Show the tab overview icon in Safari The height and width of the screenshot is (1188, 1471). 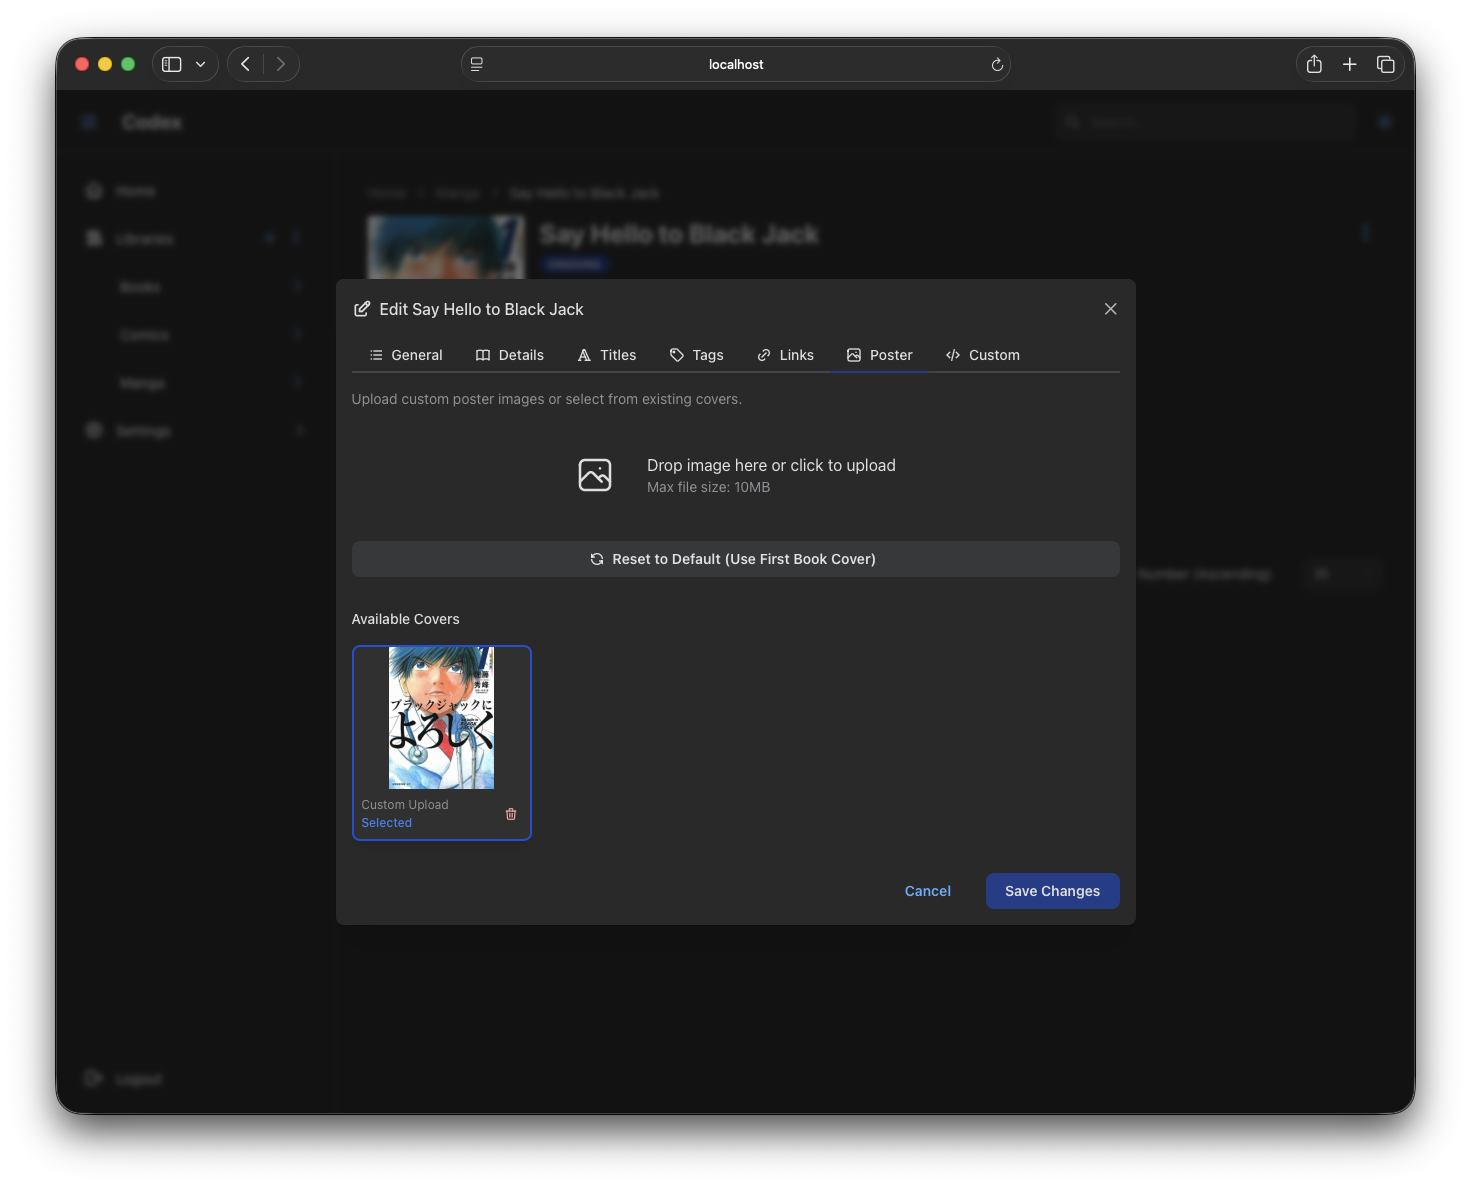tap(1385, 64)
